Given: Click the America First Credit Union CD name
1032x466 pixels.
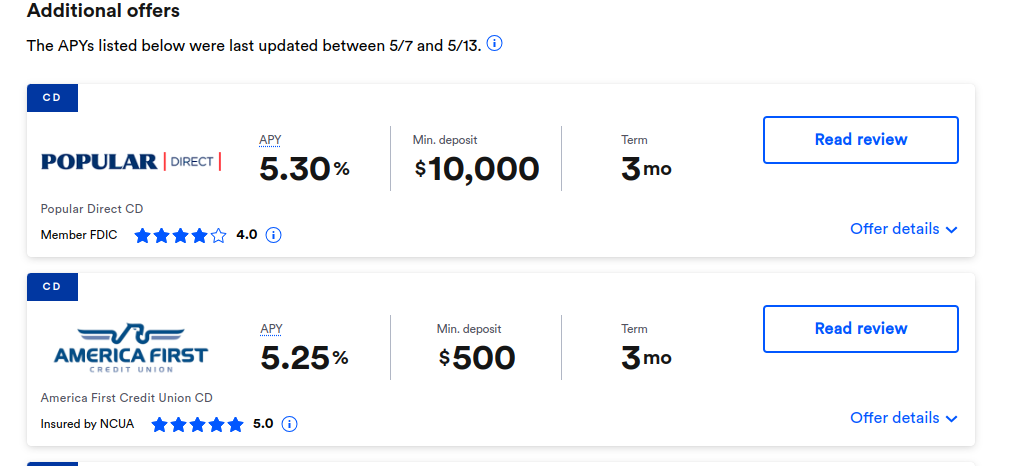Looking at the screenshot, I should 127,398.
